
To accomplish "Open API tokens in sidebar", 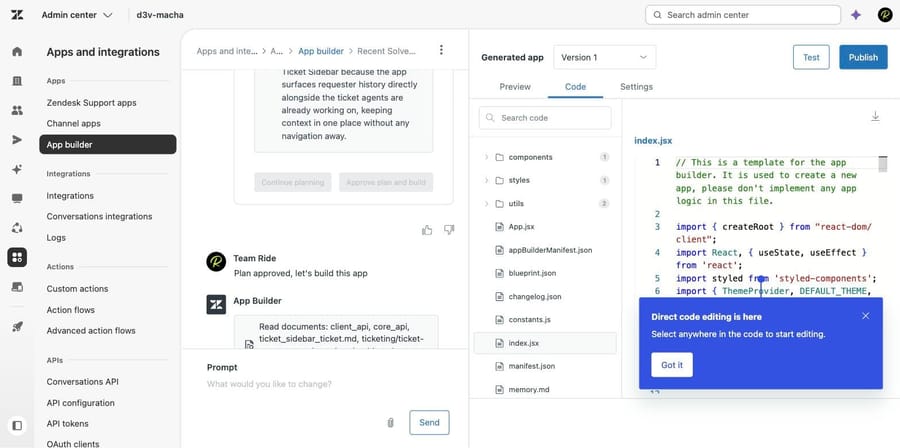I will (68, 423).
